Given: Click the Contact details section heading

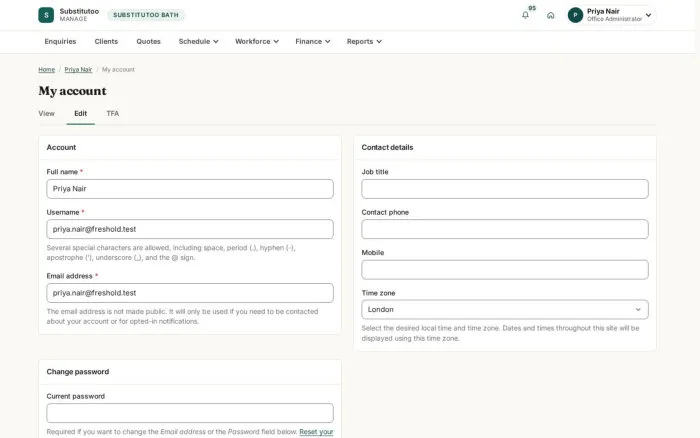Looking at the screenshot, I should click(387, 147).
